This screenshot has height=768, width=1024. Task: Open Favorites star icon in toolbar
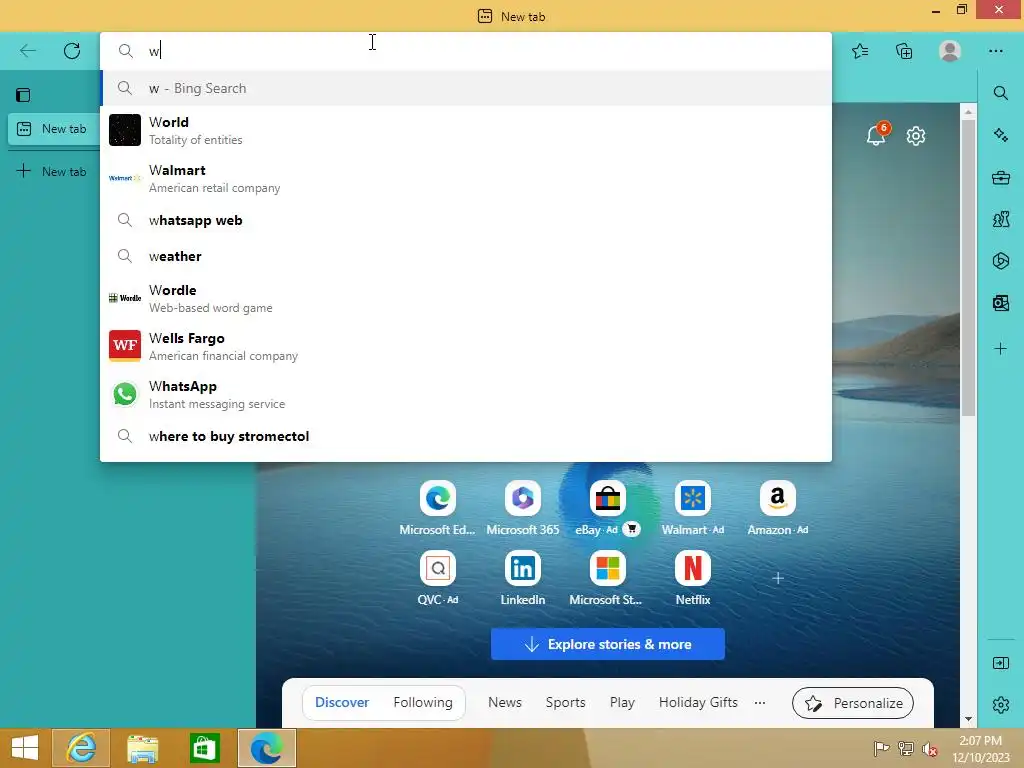(x=860, y=51)
